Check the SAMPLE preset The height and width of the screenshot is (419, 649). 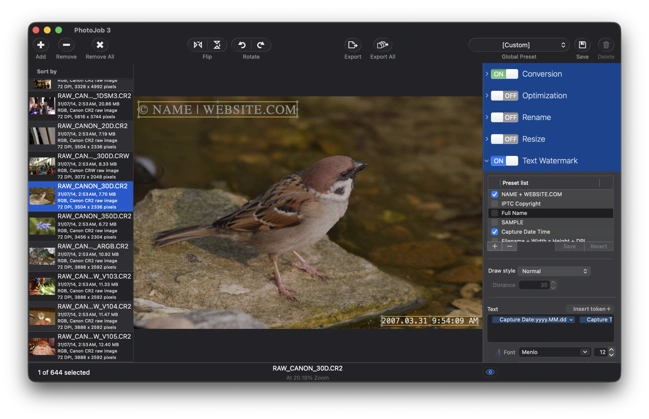pyautogui.click(x=494, y=222)
